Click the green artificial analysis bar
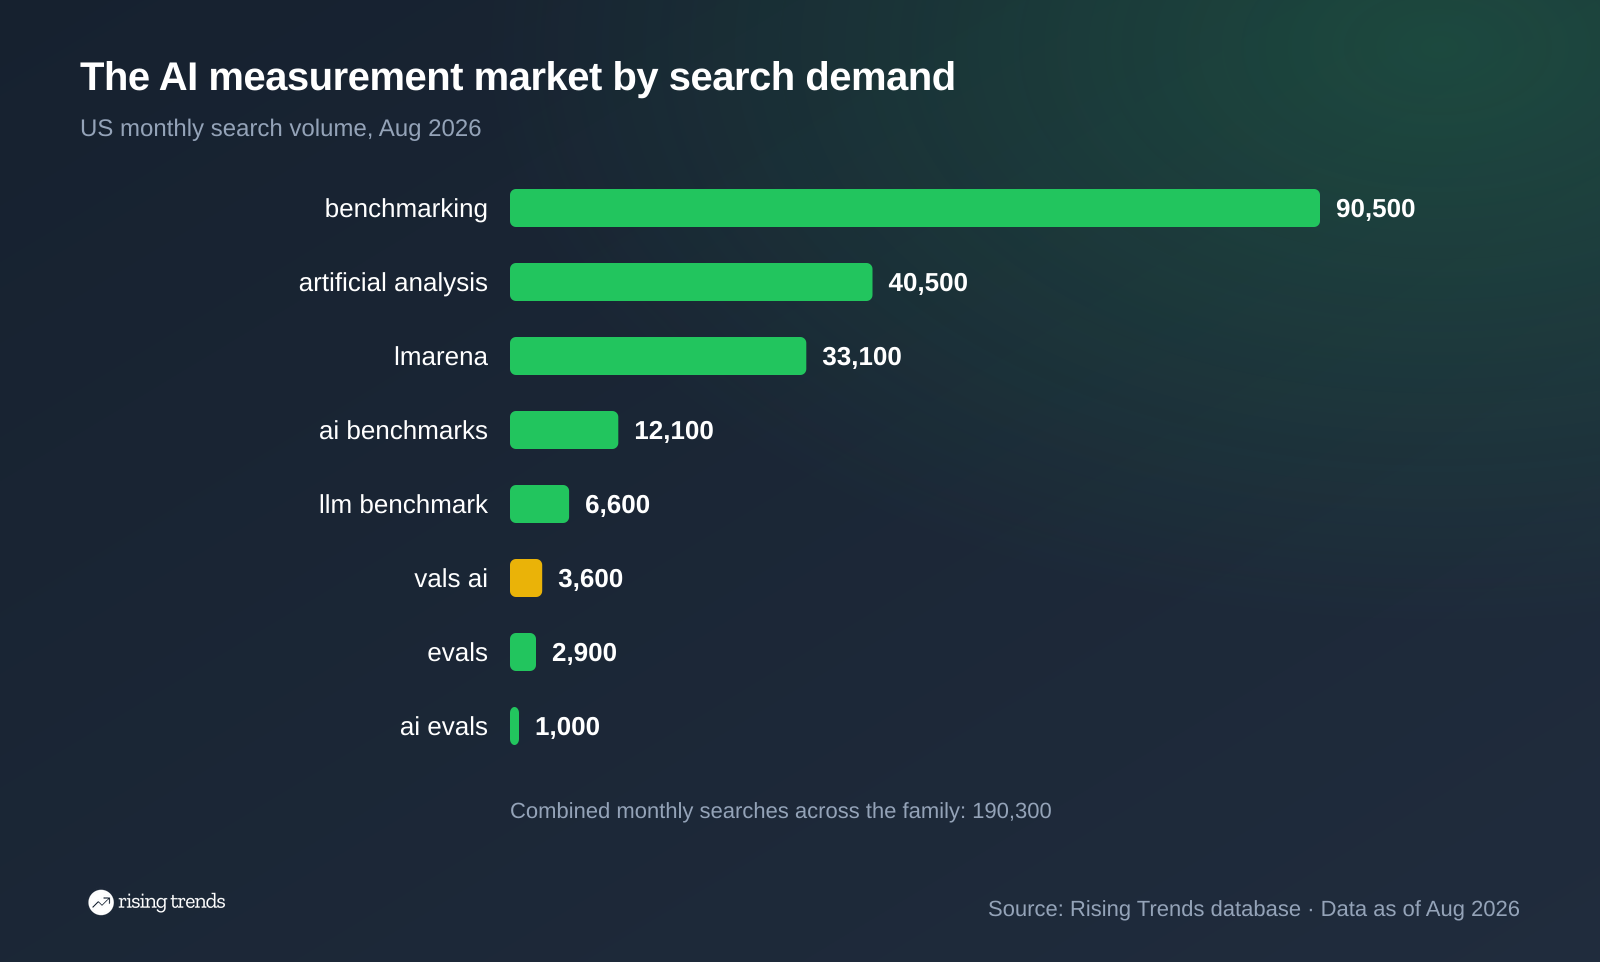 pyautogui.click(x=691, y=282)
